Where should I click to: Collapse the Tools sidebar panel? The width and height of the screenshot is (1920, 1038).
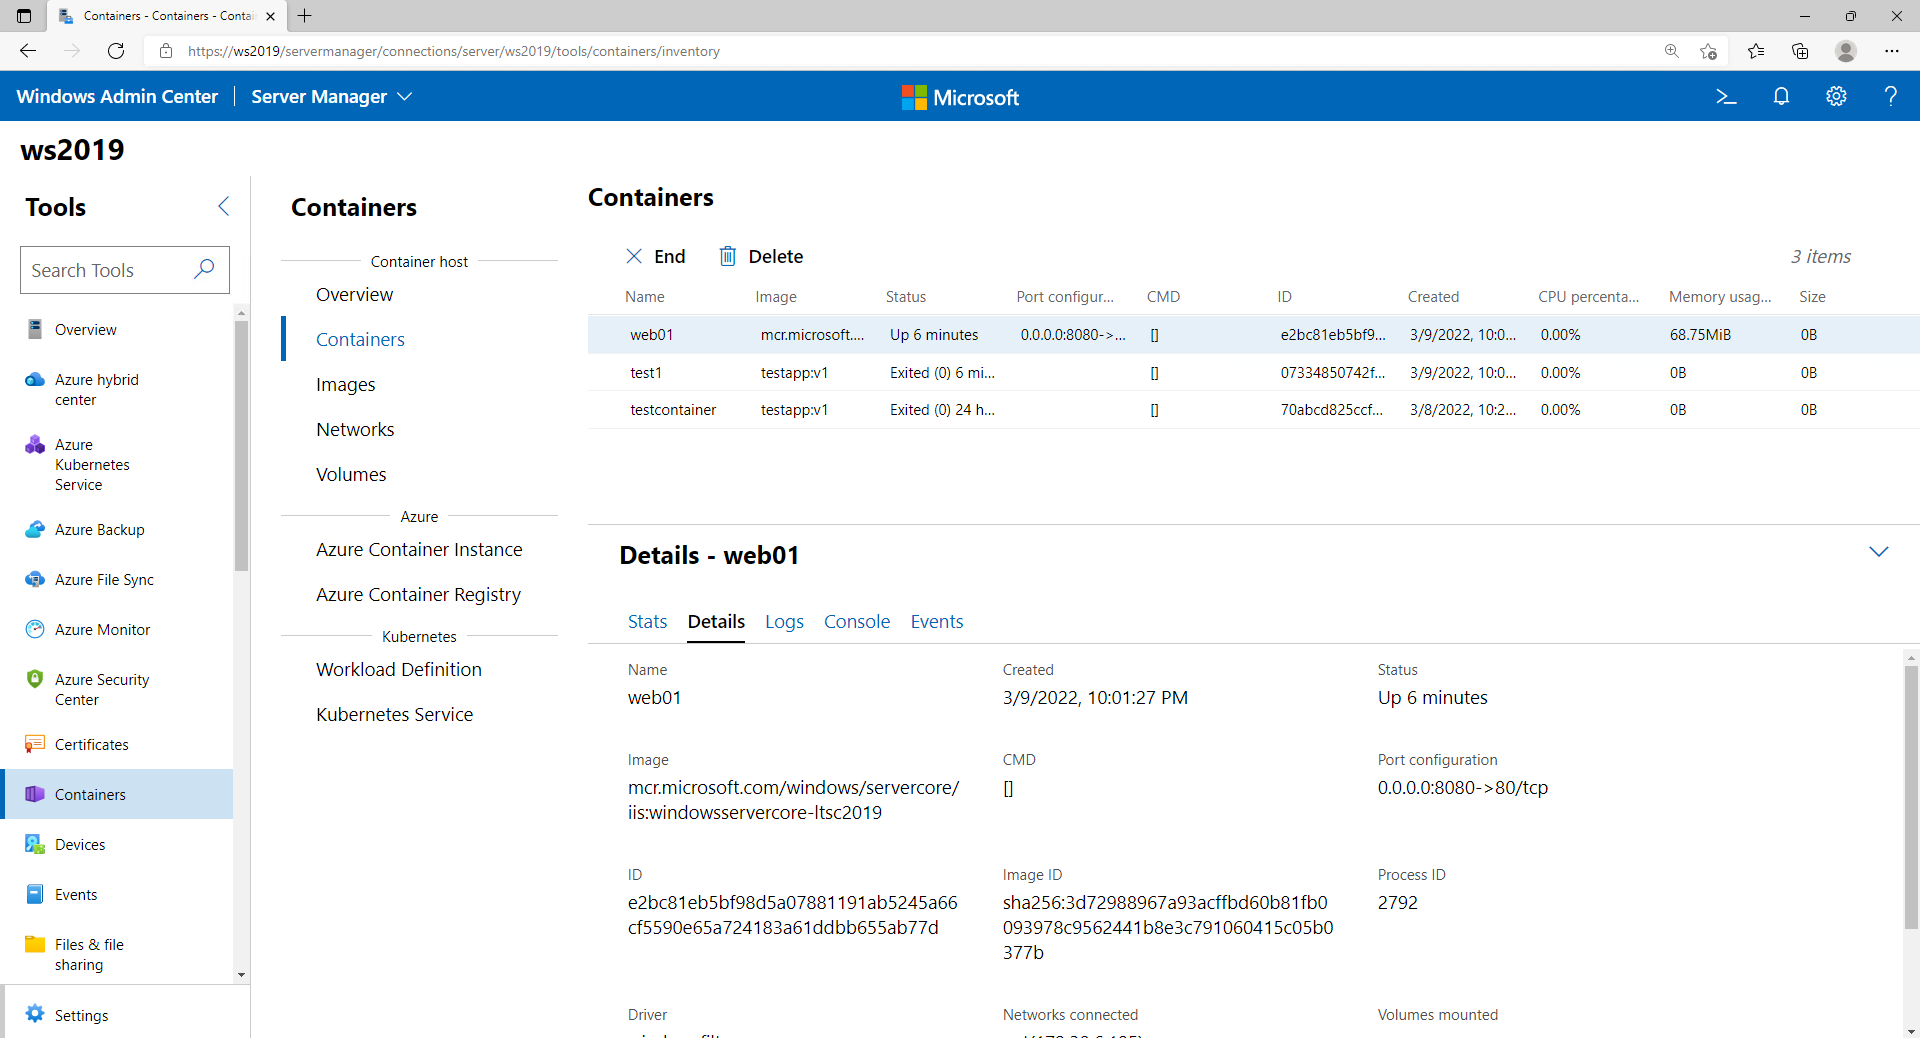click(223, 206)
